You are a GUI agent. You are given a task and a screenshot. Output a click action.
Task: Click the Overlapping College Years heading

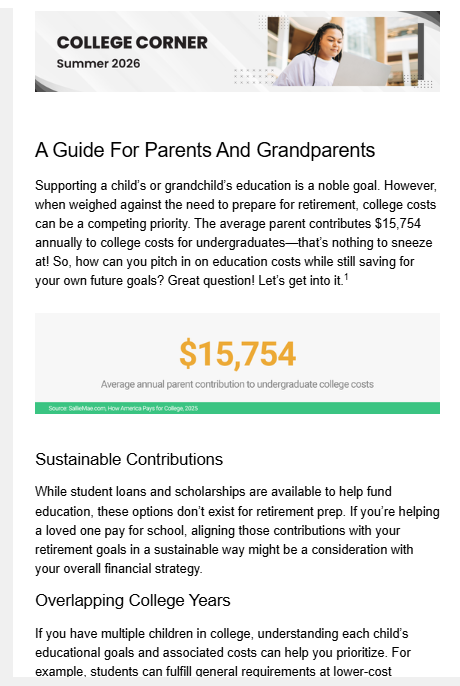pos(133,600)
